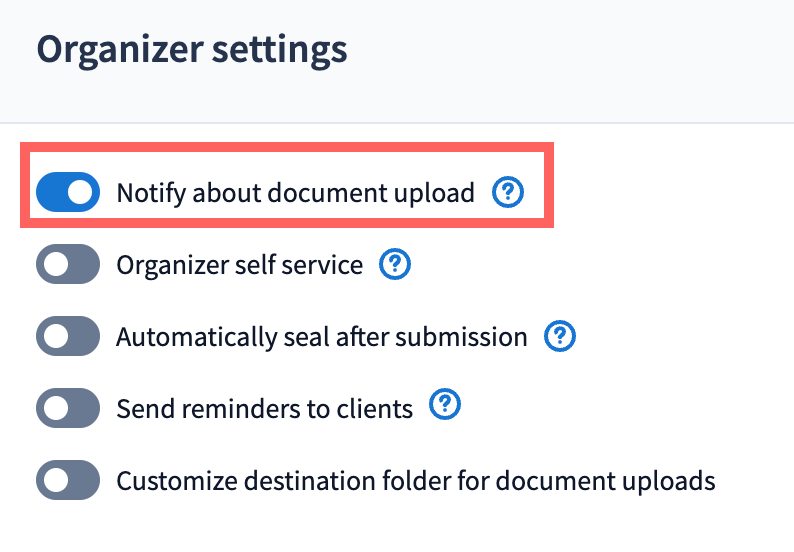Click white knob of Send reminders switch

click(54, 409)
